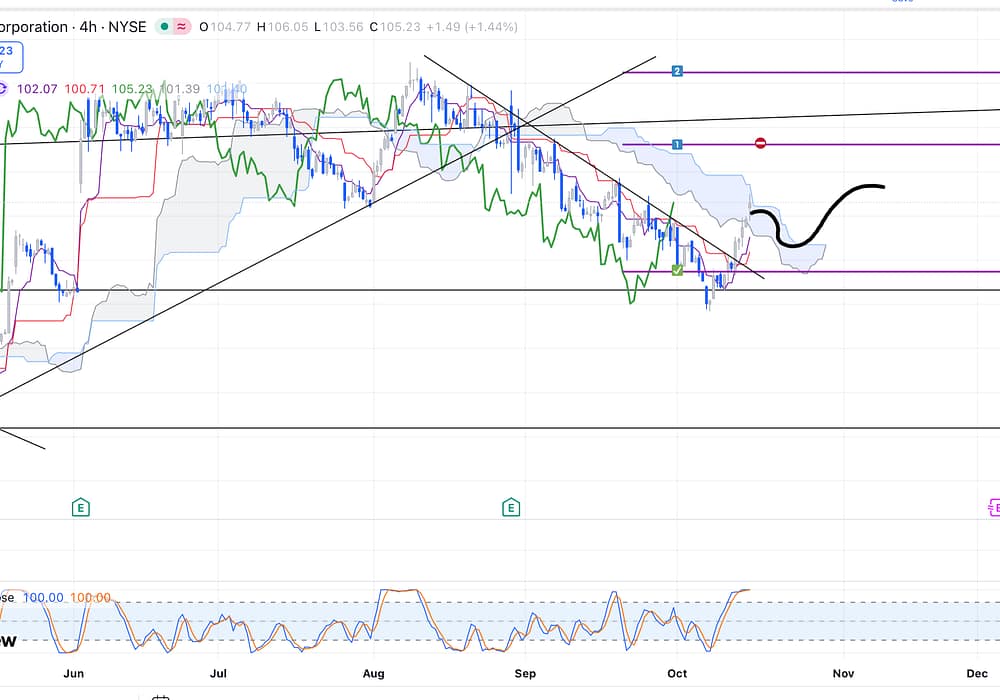
Task: Select the hand-drawn black curve projection
Action: tap(820, 215)
